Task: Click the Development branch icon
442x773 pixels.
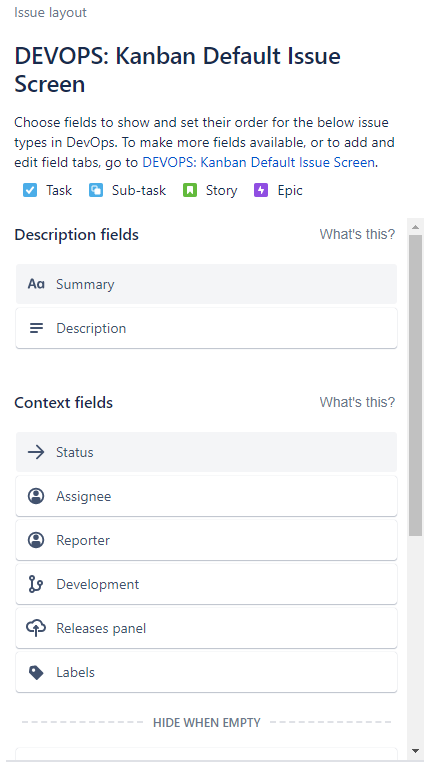Action: point(36,584)
